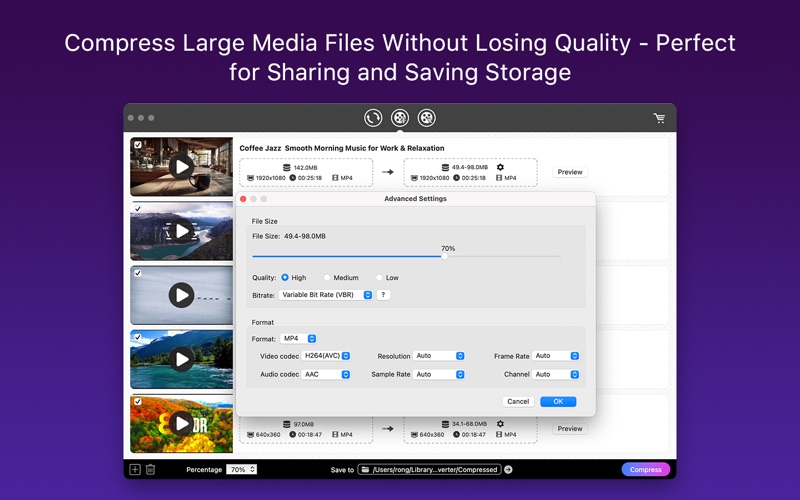The image size is (800, 500).
Task: Select High quality radio button
Action: click(285, 277)
